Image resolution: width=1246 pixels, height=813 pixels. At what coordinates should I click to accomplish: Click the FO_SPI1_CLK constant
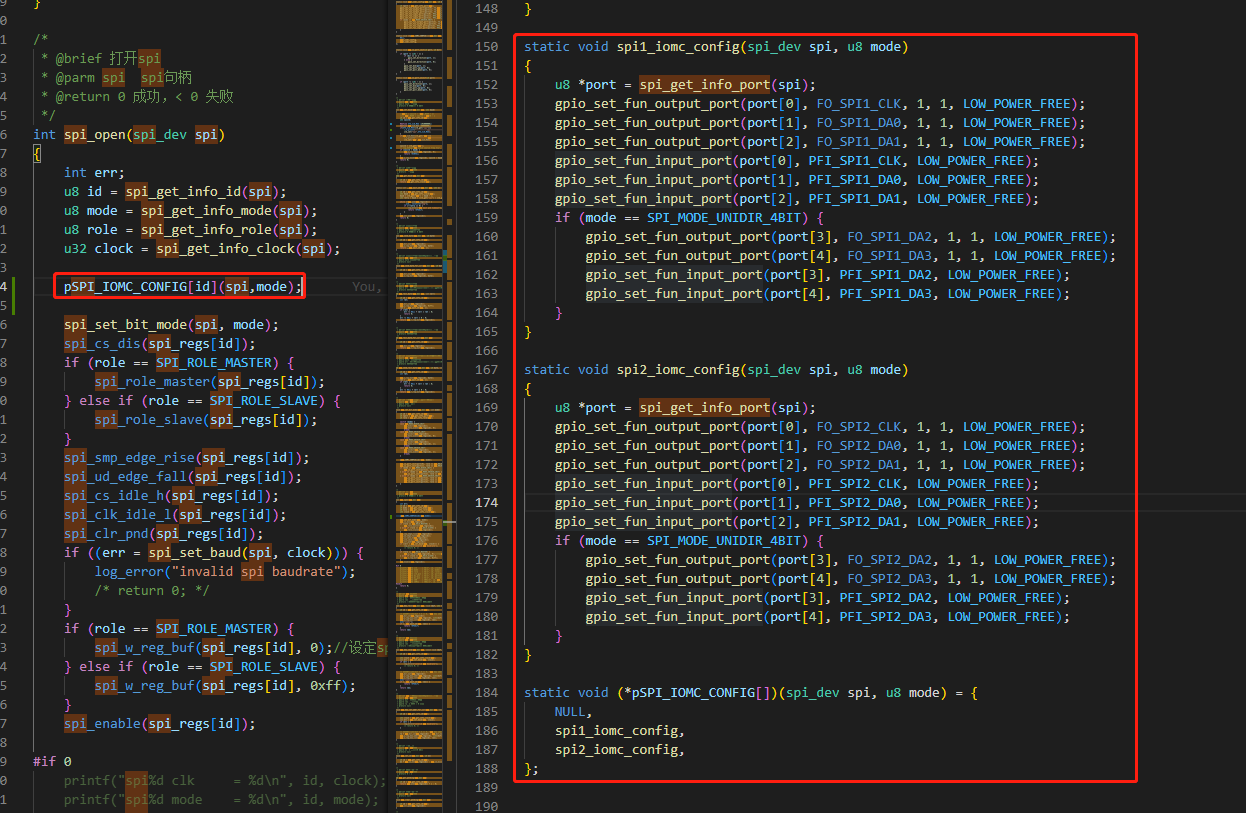(x=859, y=103)
